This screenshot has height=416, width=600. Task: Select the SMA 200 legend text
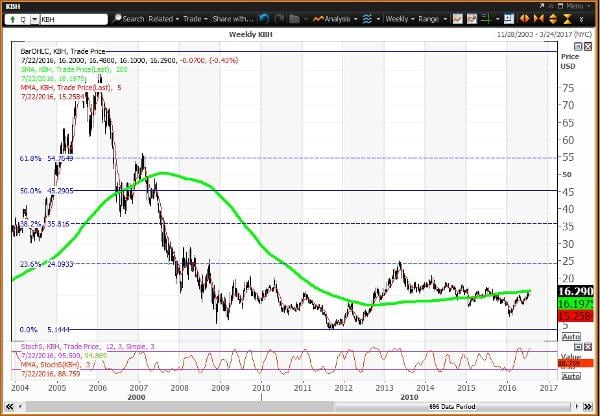coord(74,69)
